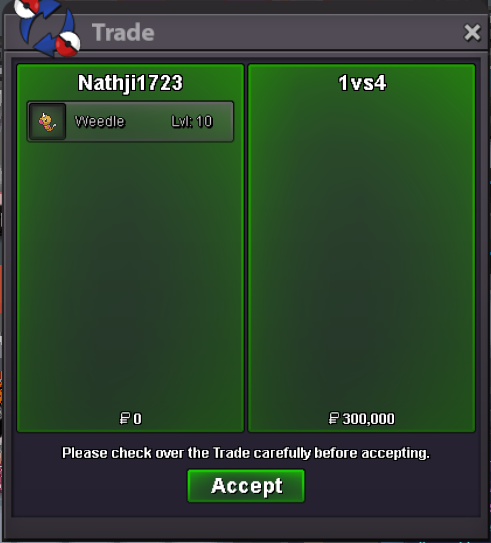Click the 1vs4 player name

pyautogui.click(x=362, y=83)
